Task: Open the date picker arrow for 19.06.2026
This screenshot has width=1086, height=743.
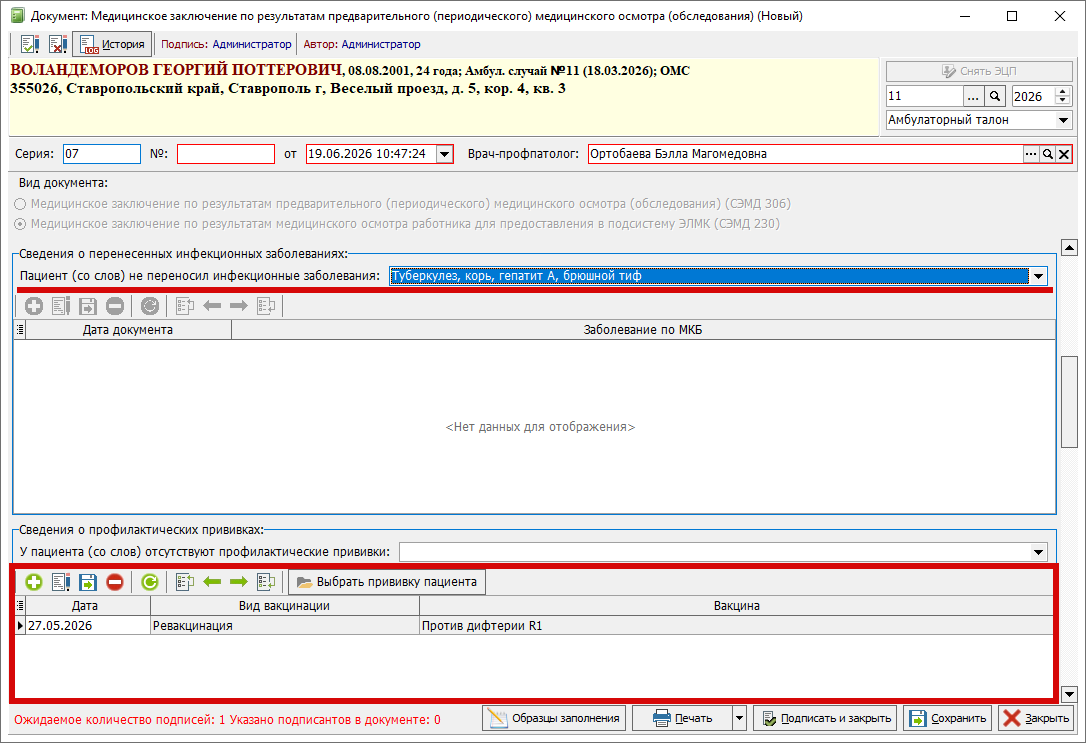Action: pyautogui.click(x=445, y=154)
